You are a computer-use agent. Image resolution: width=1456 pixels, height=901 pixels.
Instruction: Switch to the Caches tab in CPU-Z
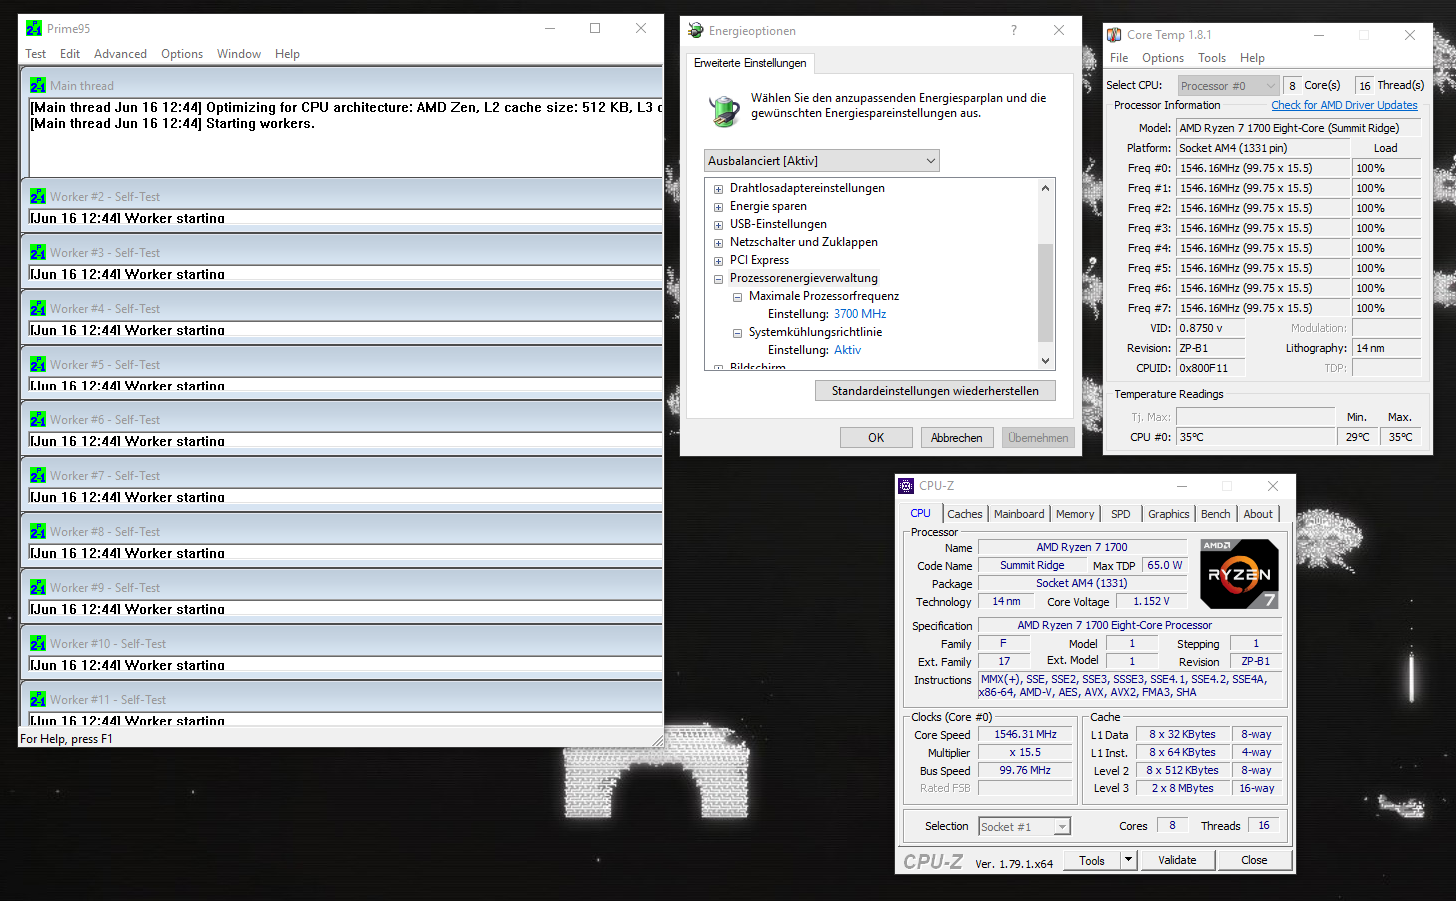(x=965, y=514)
